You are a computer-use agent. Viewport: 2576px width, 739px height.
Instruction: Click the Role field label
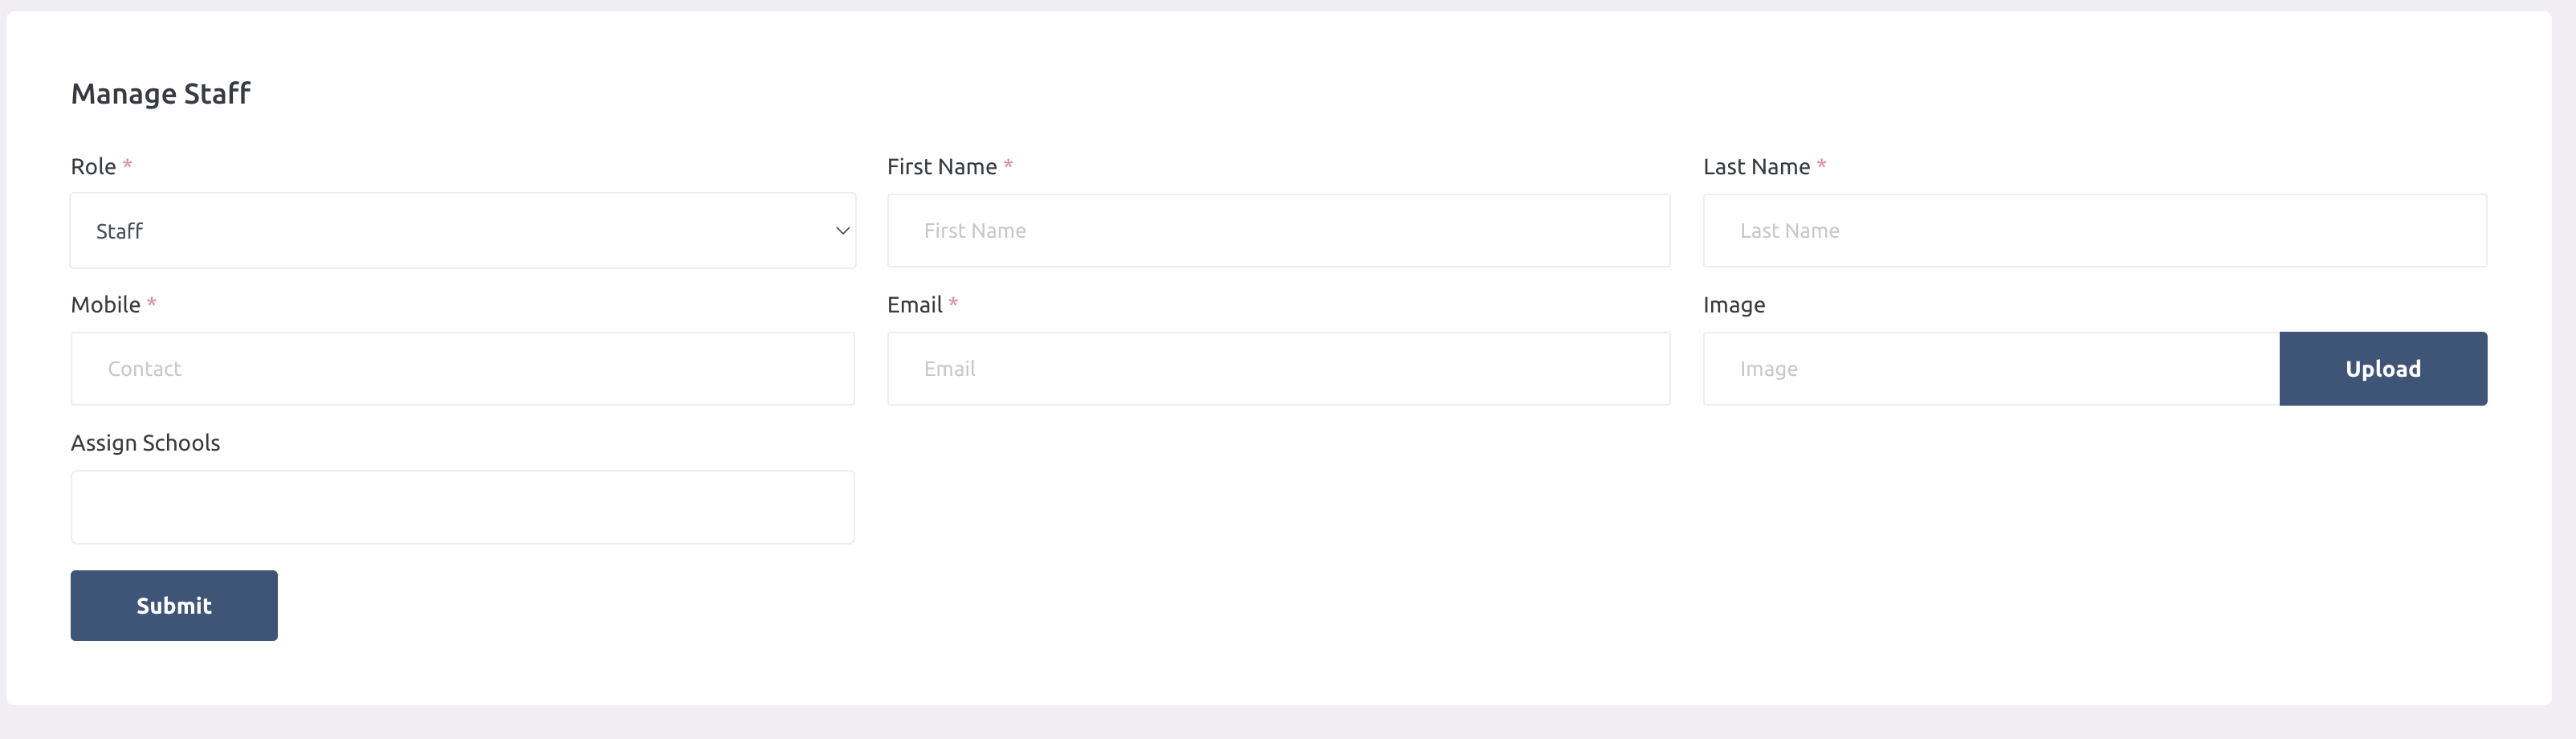[x=93, y=167]
